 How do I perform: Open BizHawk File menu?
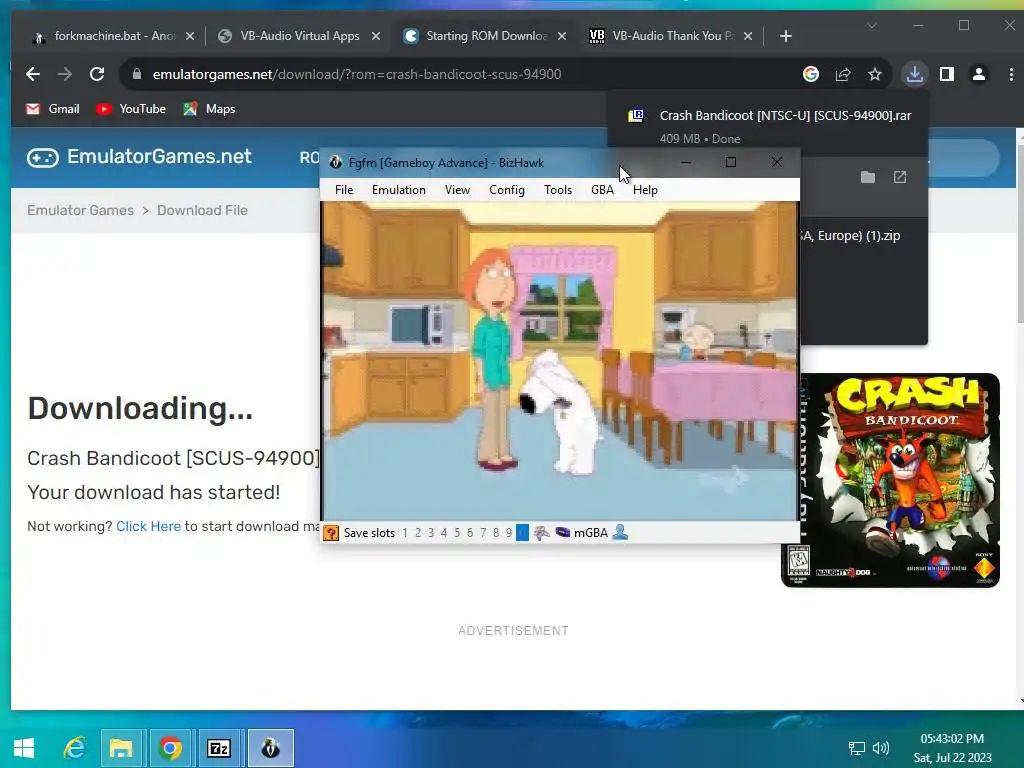[x=344, y=190]
